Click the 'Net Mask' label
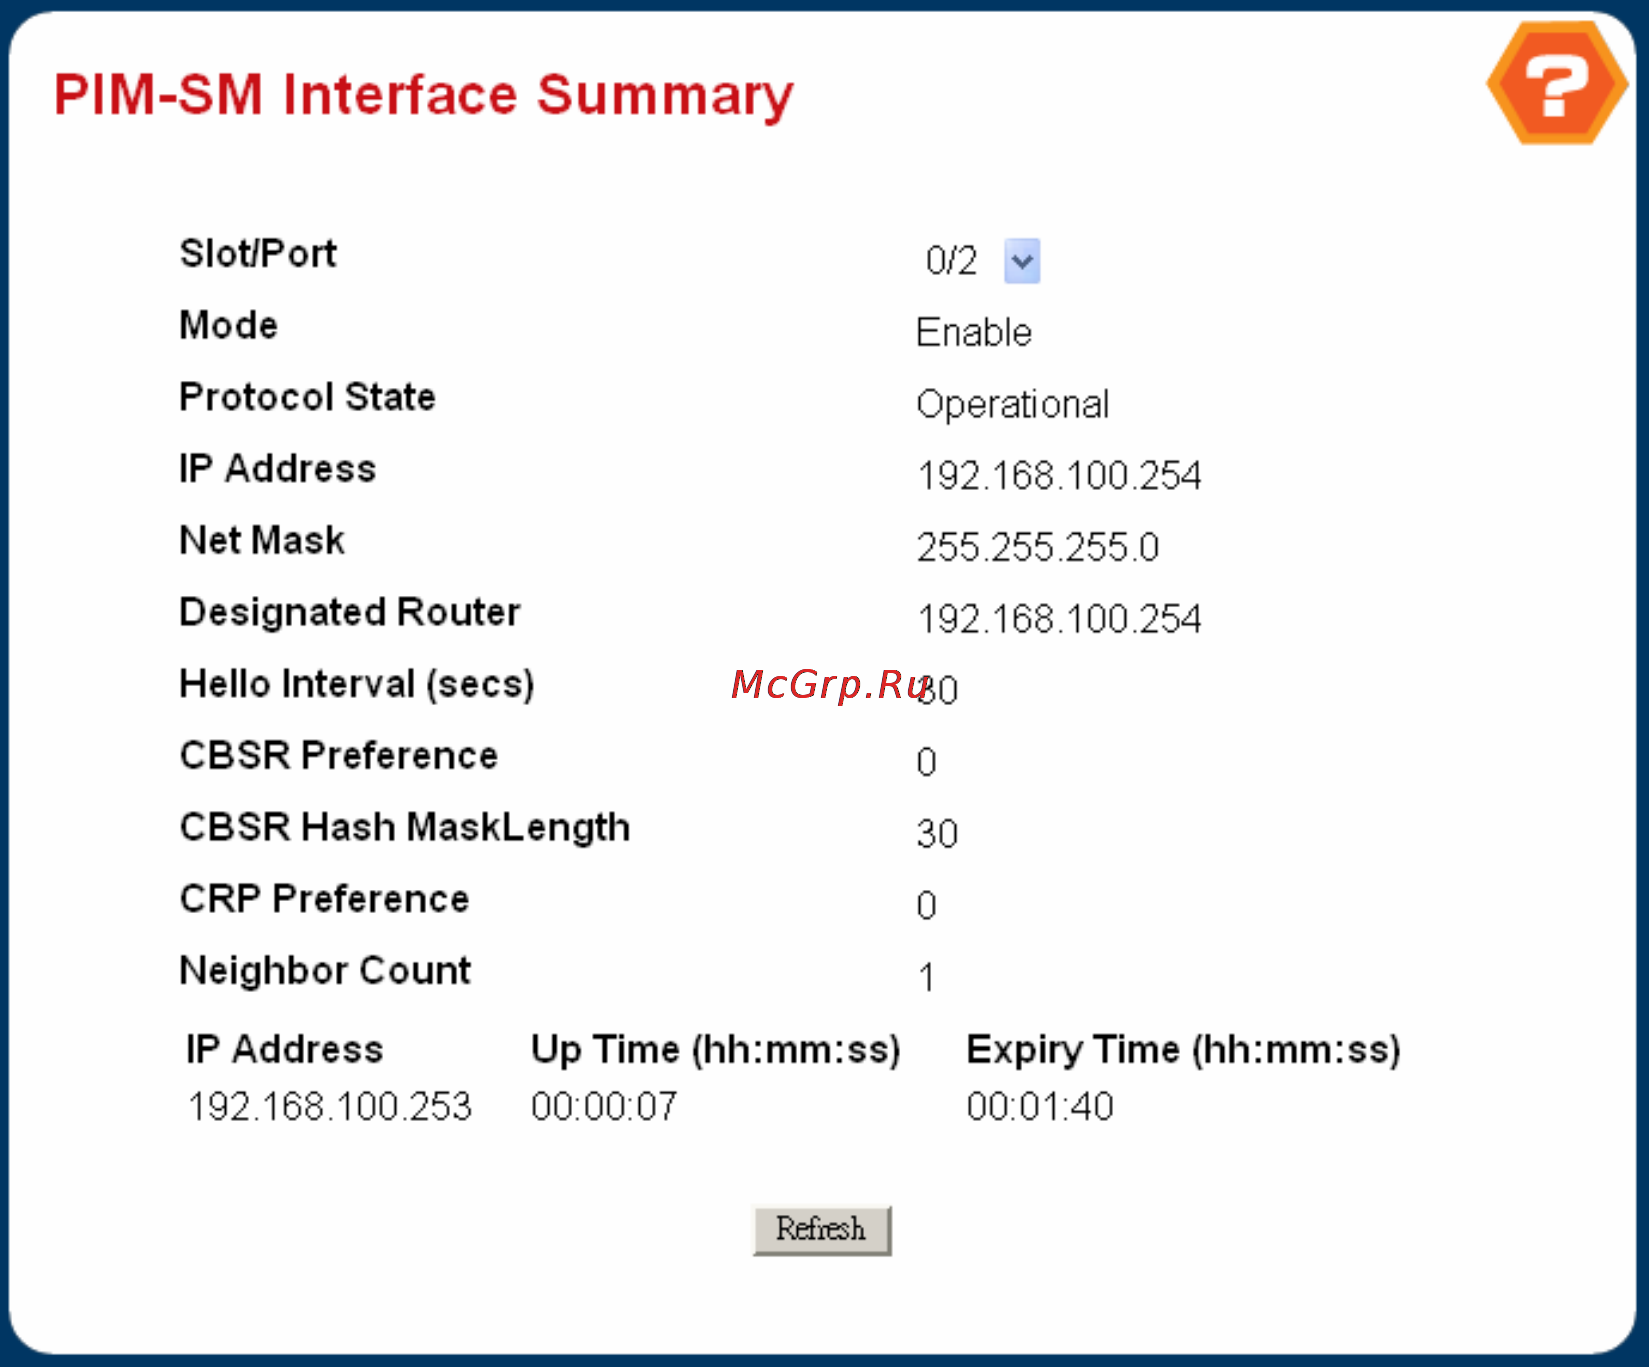 pyautogui.click(x=262, y=540)
